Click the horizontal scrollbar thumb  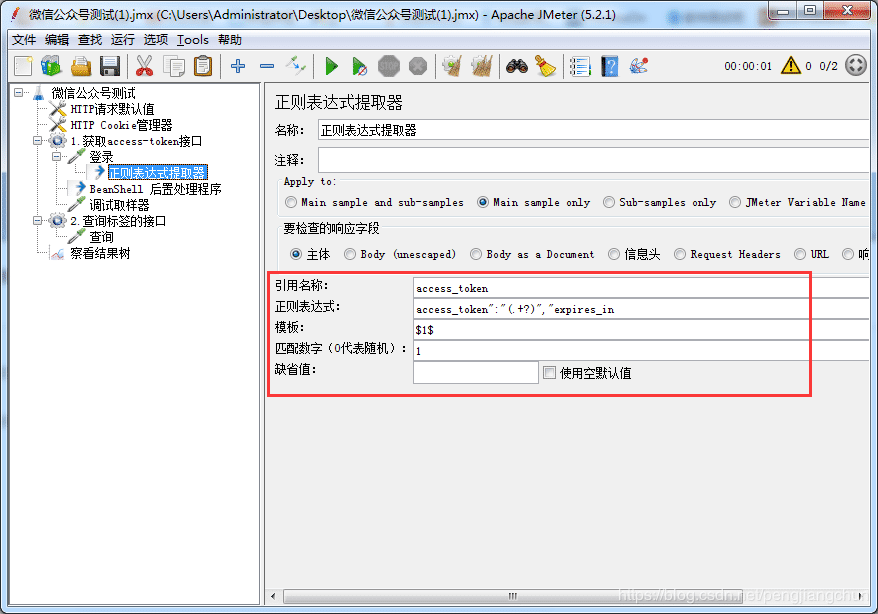click(512, 596)
